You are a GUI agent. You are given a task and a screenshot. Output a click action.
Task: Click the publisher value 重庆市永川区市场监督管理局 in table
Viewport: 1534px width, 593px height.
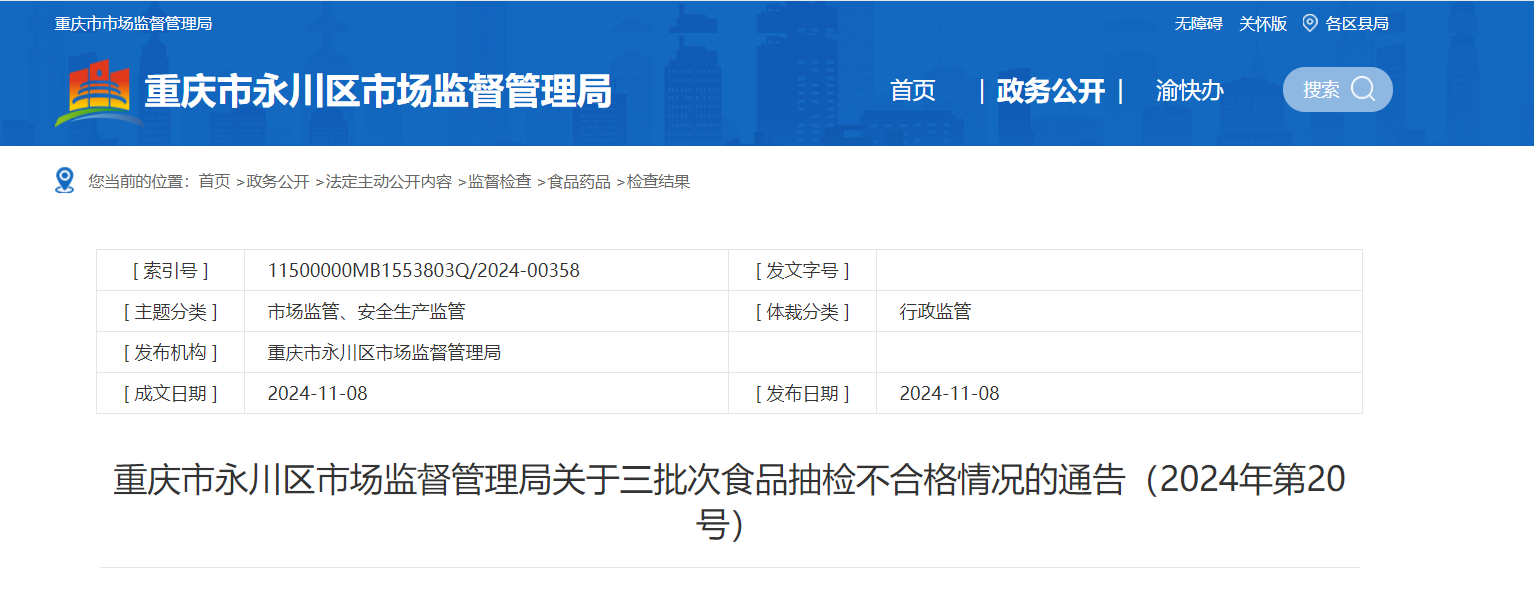coord(384,352)
